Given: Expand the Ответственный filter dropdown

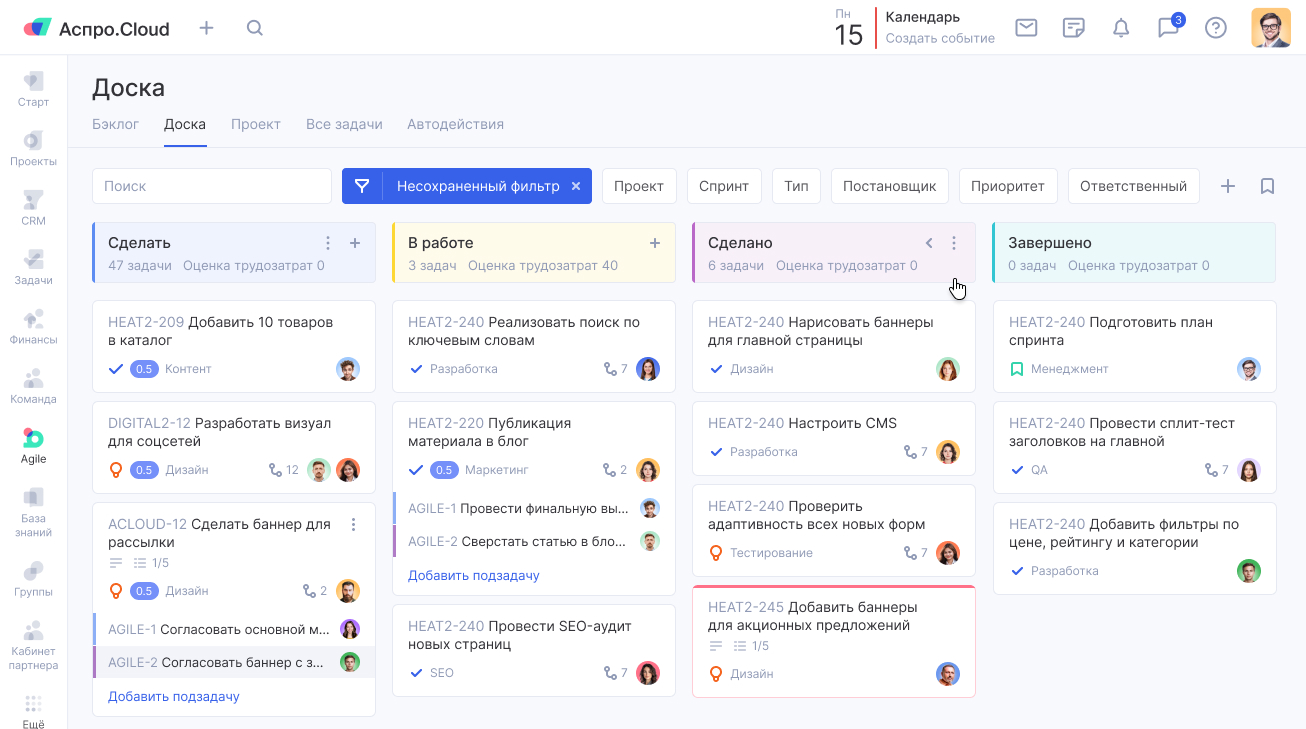Looking at the screenshot, I should point(1133,186).
